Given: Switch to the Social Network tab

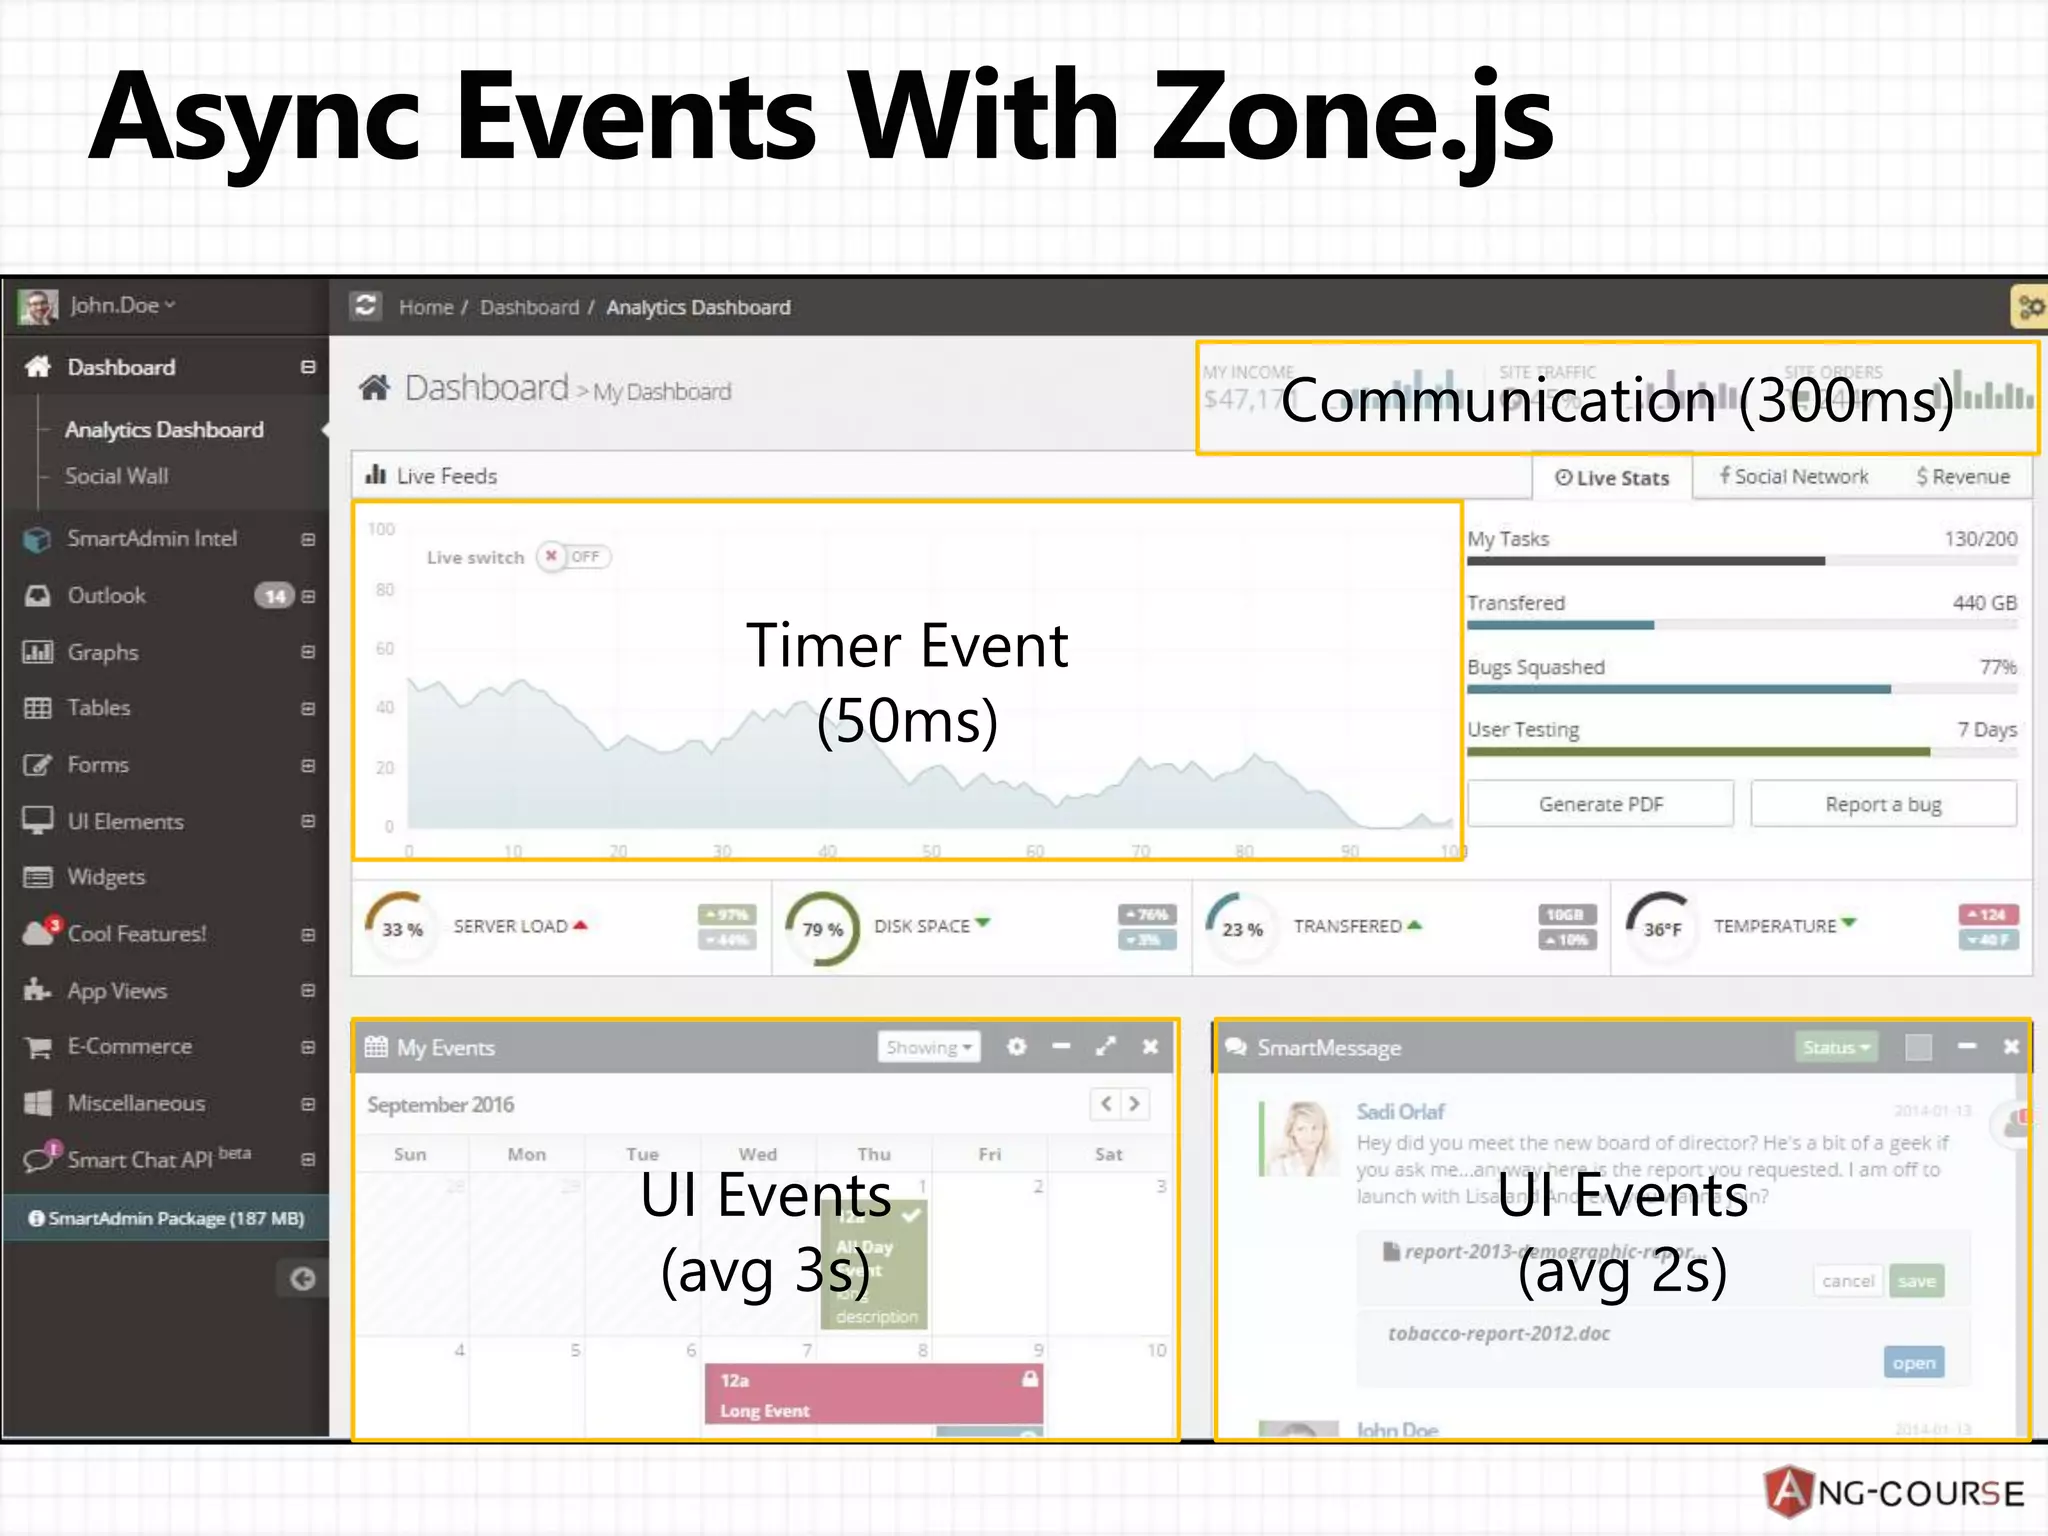Looking at the screenshot, I should pos(1793,477).
